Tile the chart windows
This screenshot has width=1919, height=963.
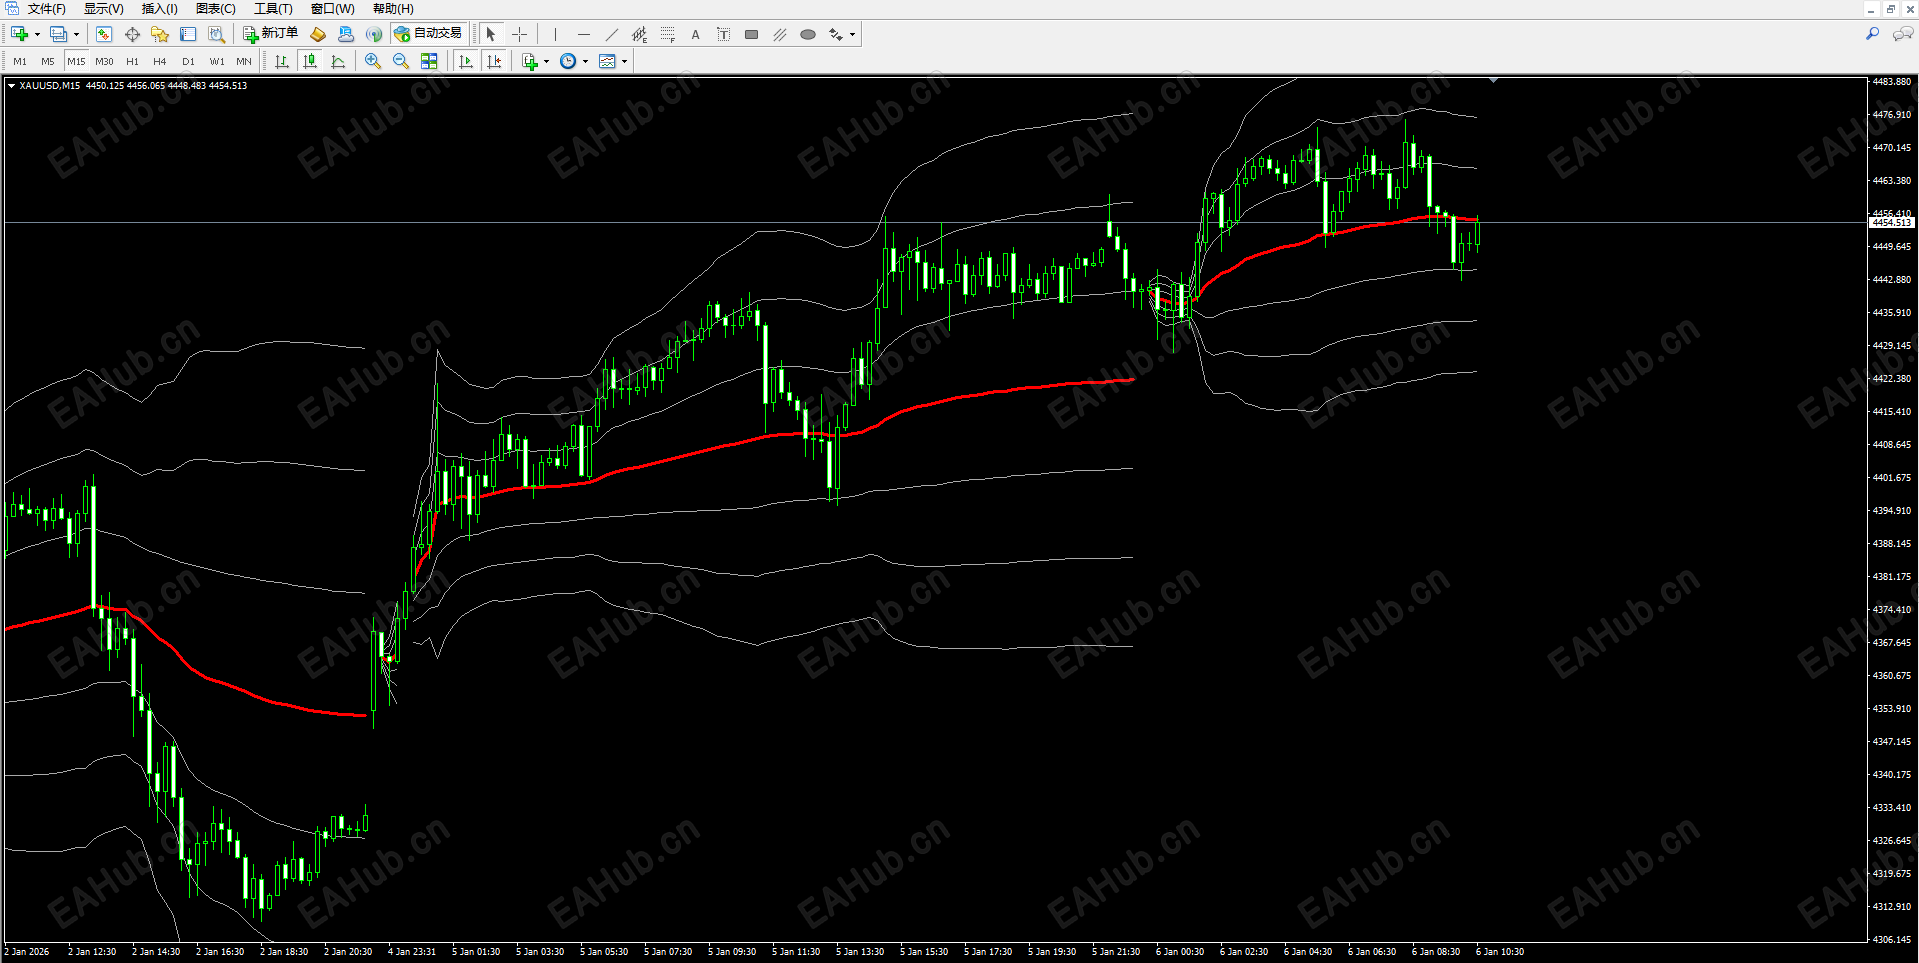tap(429, 61)
